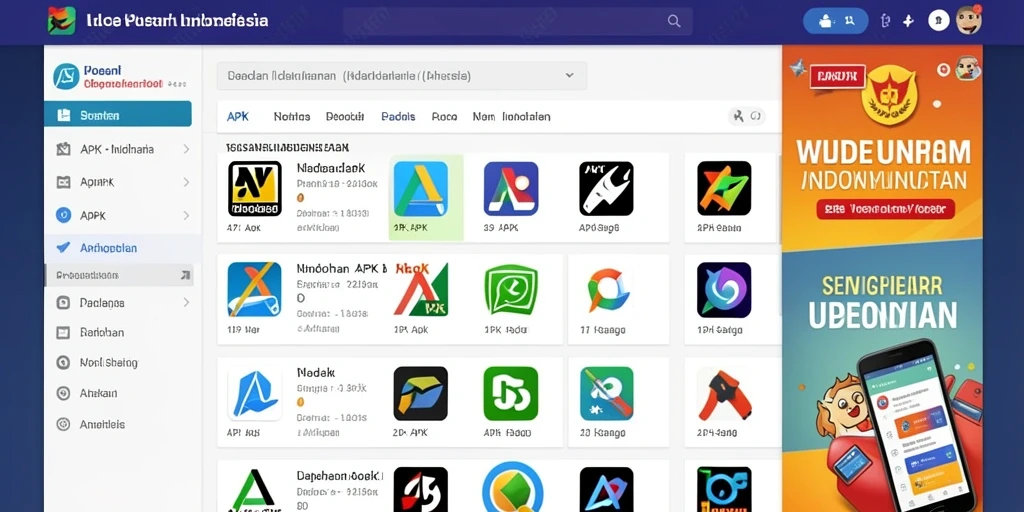Switch to the Roce tab
1024x512 pixels.
[x=444, y=117]
